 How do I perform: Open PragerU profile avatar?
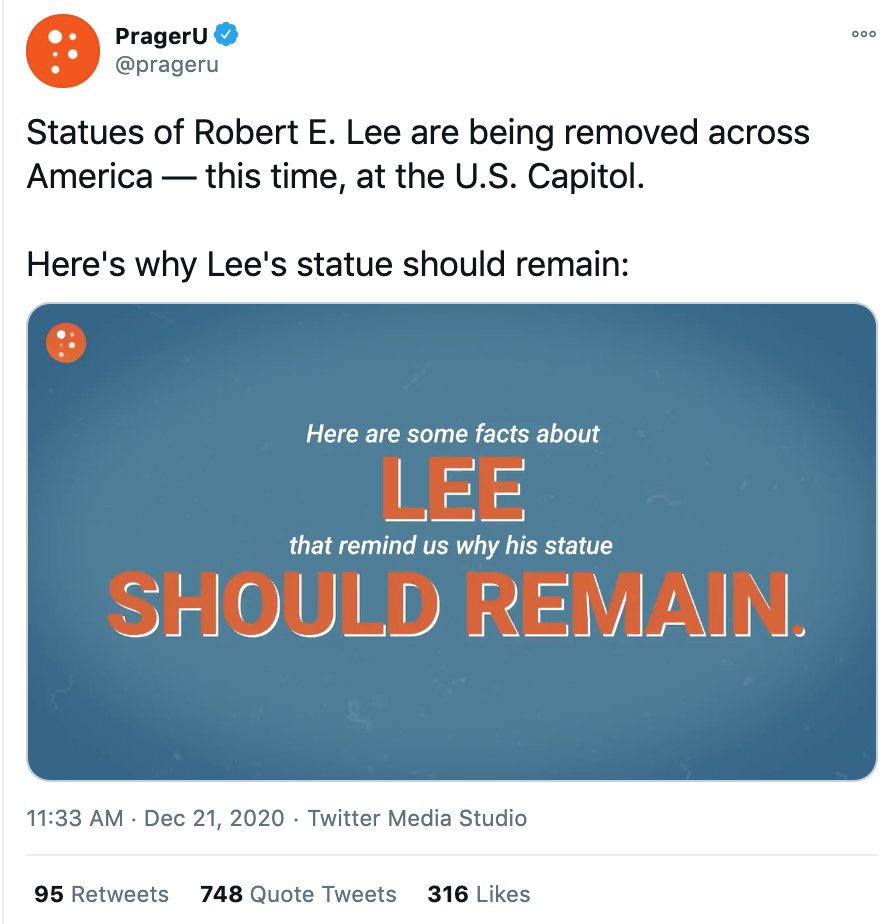(62, 51)
